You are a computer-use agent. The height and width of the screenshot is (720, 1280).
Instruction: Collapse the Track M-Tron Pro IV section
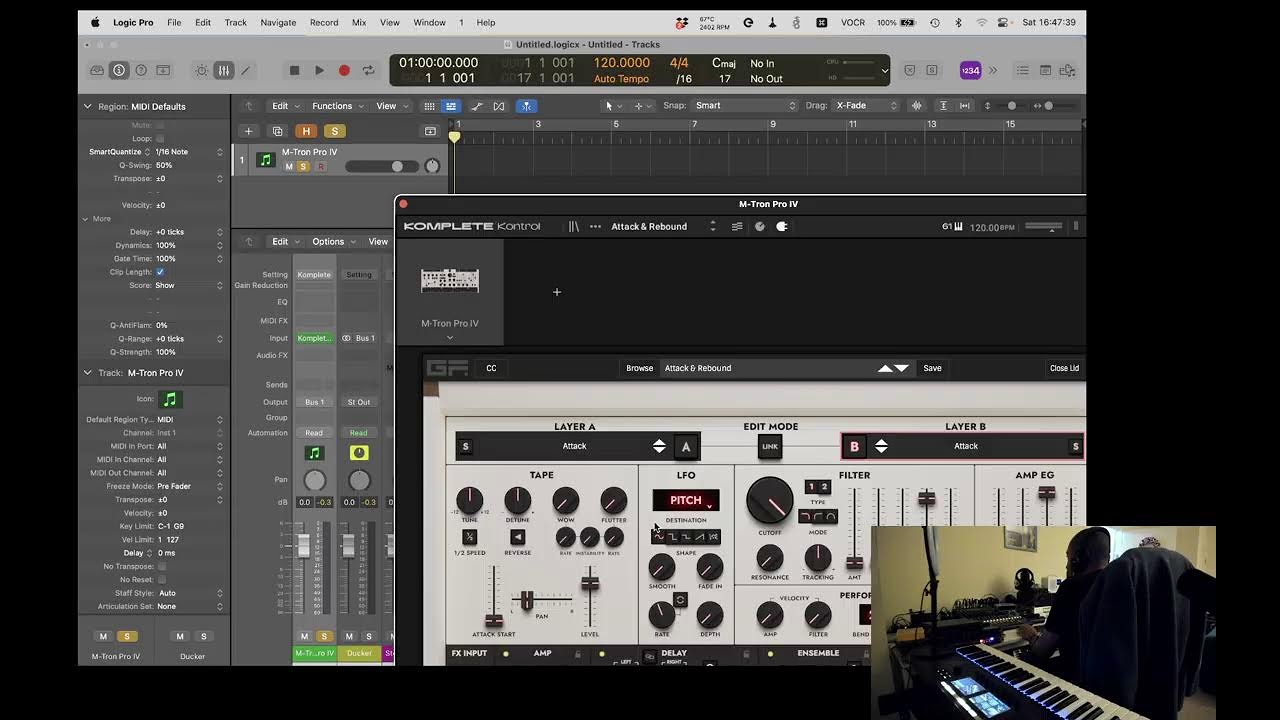87,373
